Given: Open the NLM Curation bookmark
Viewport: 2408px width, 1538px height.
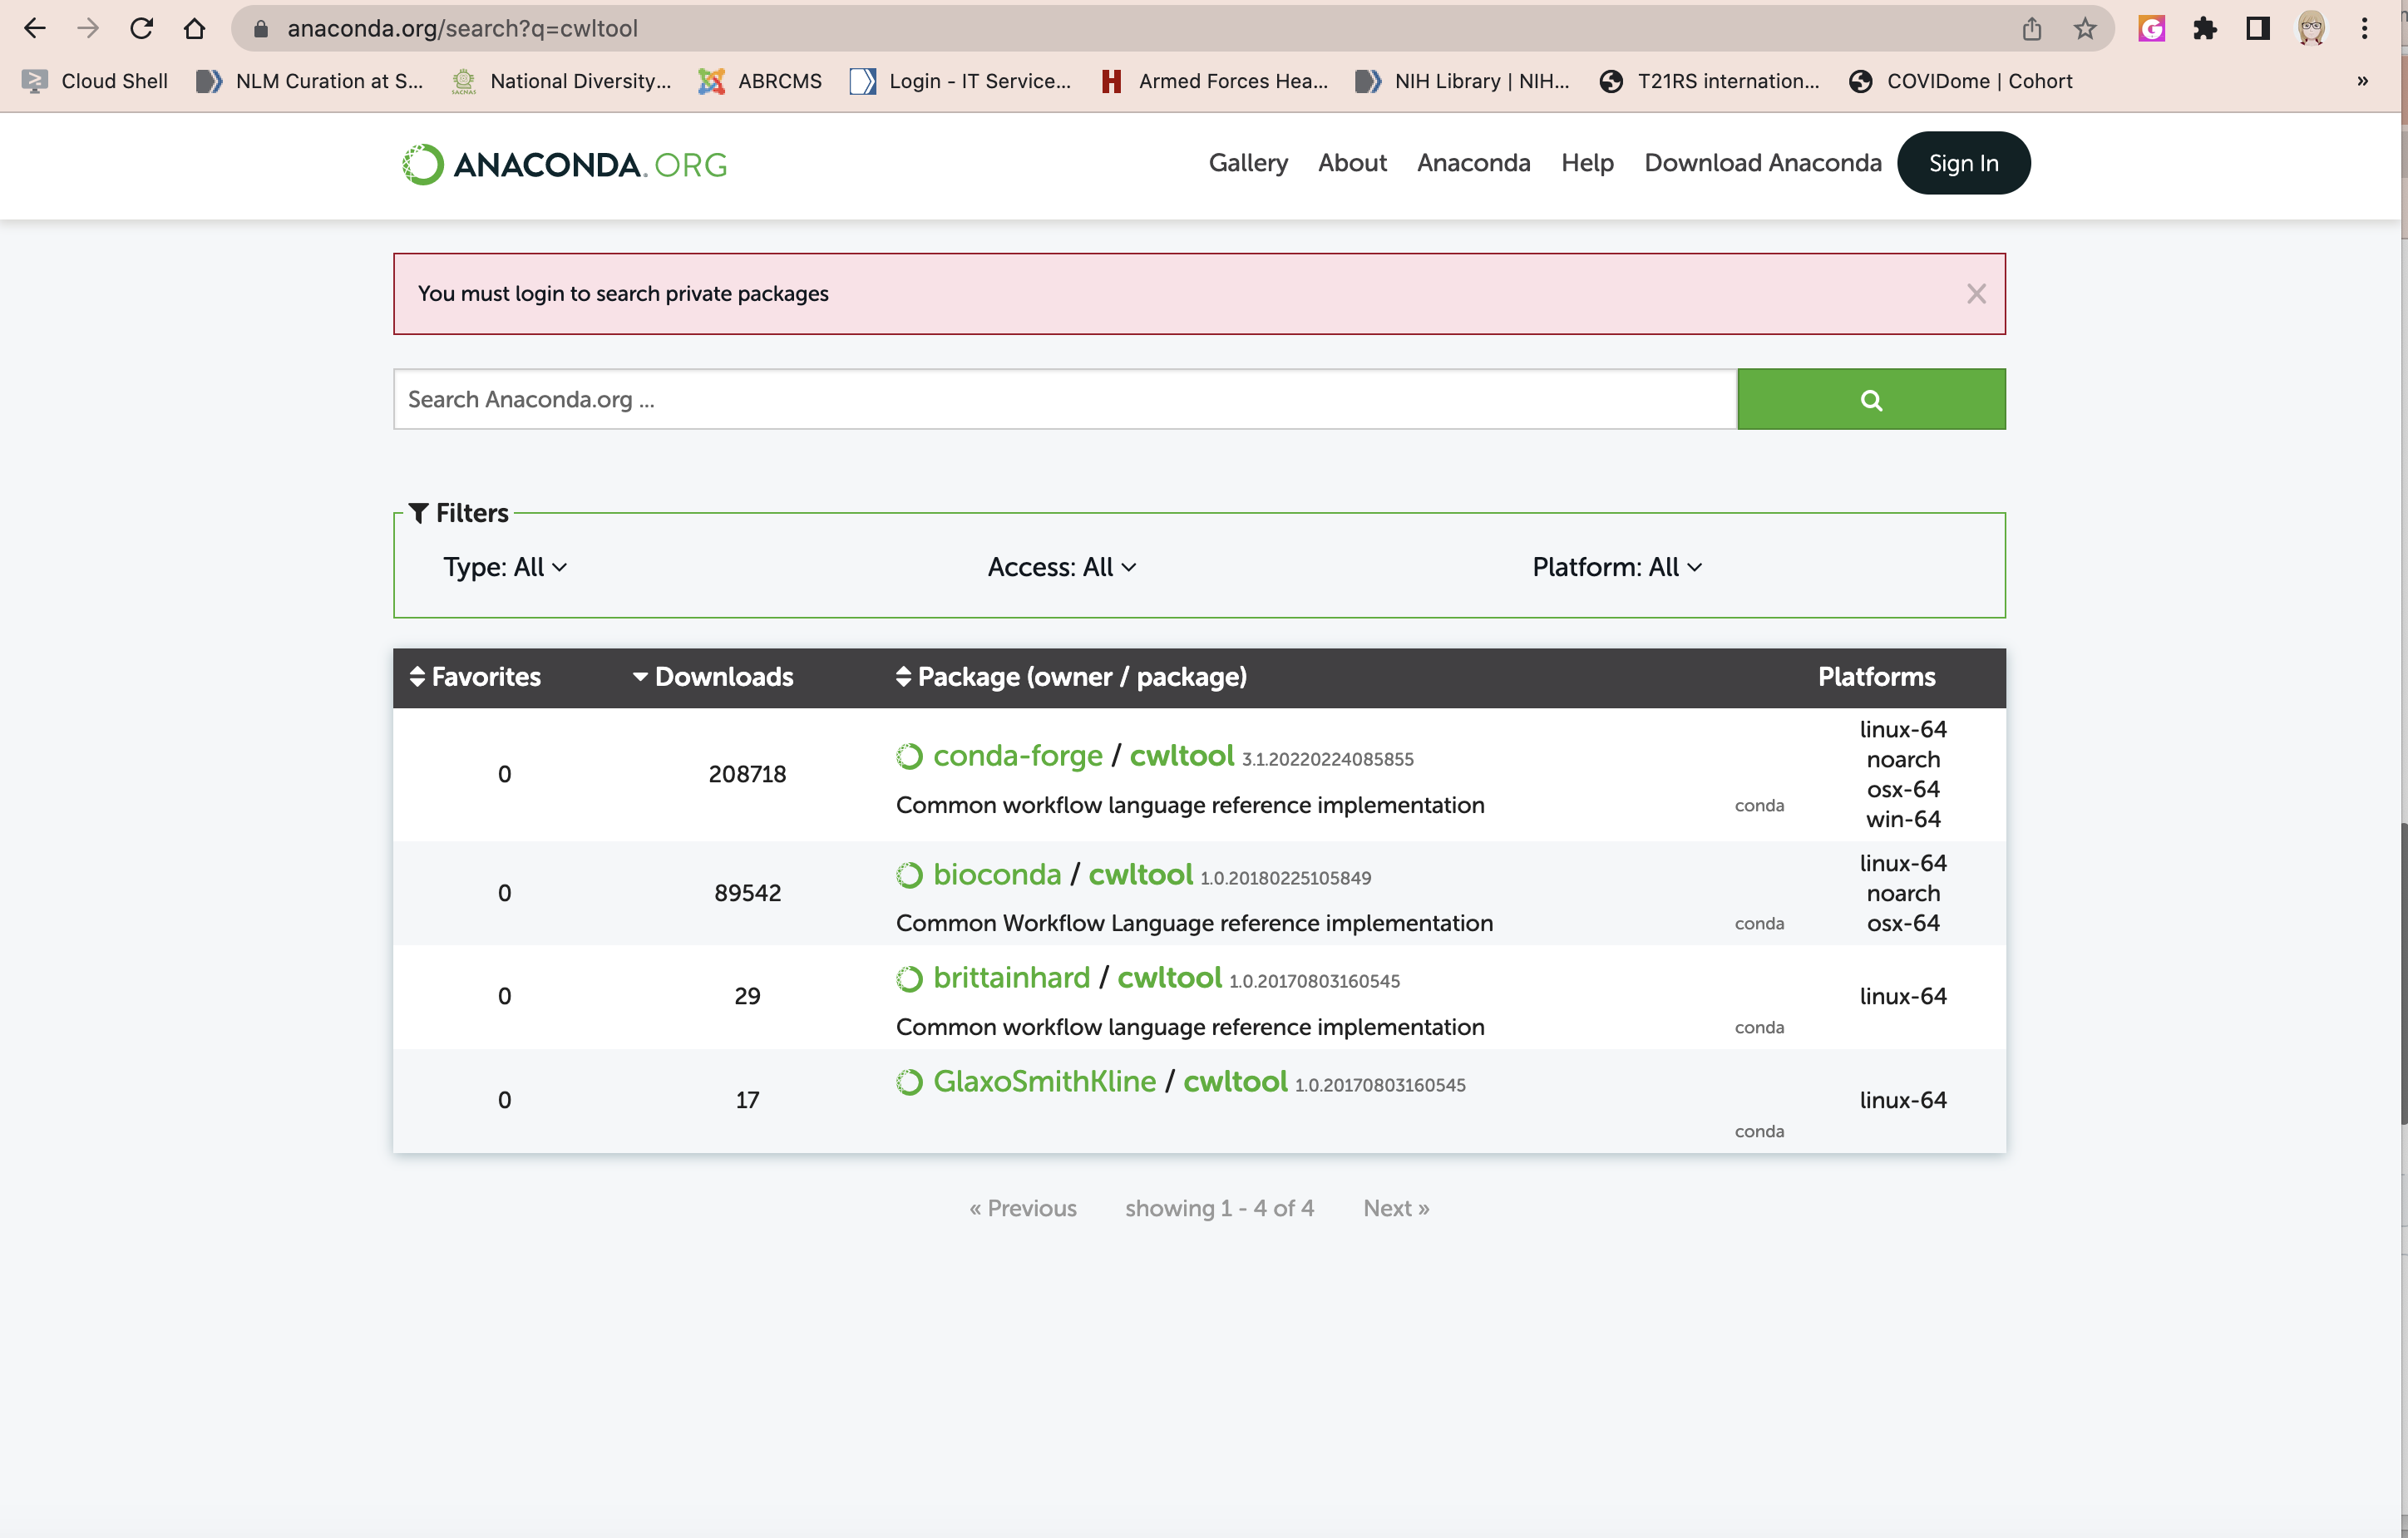Looking at the screenshot, I should coord(310,81).
